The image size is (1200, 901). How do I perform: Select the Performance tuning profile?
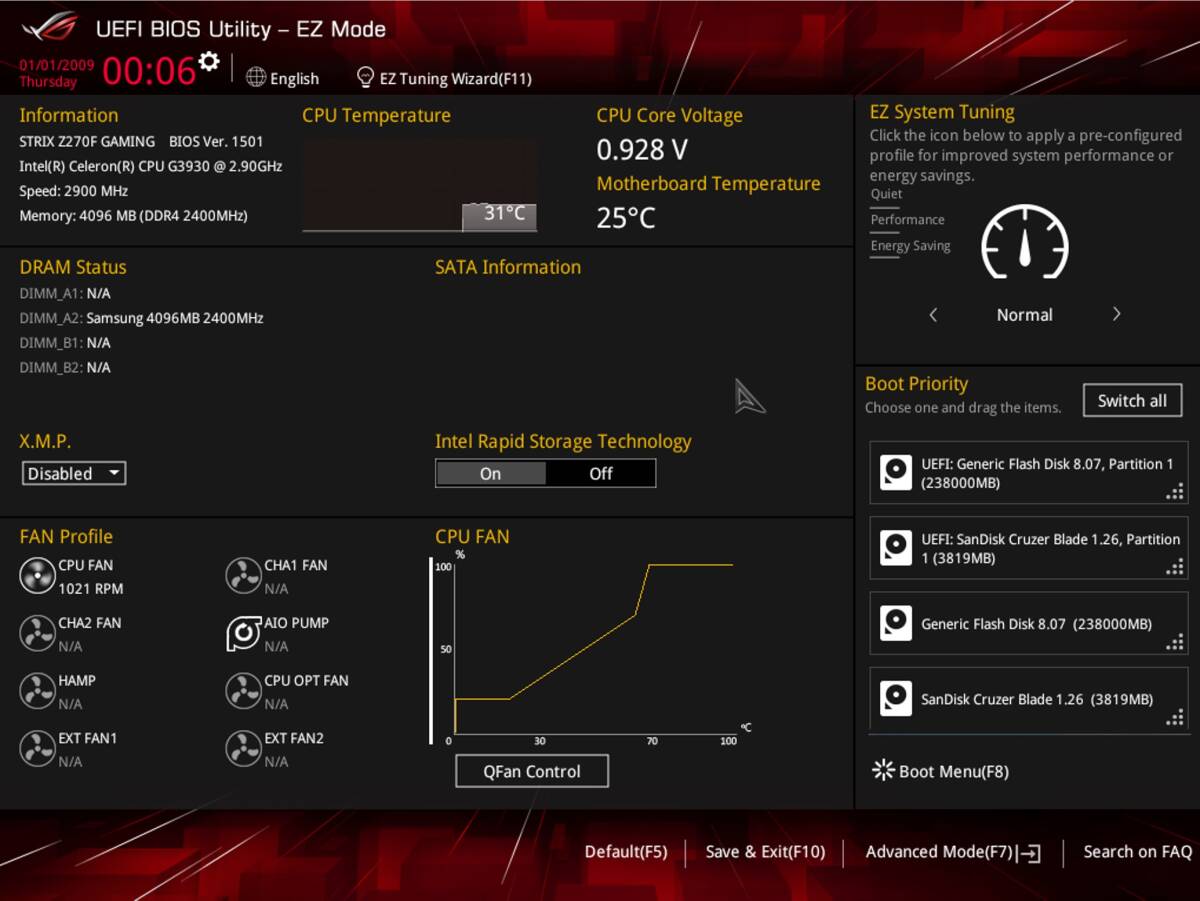click(x=907, y=220)
